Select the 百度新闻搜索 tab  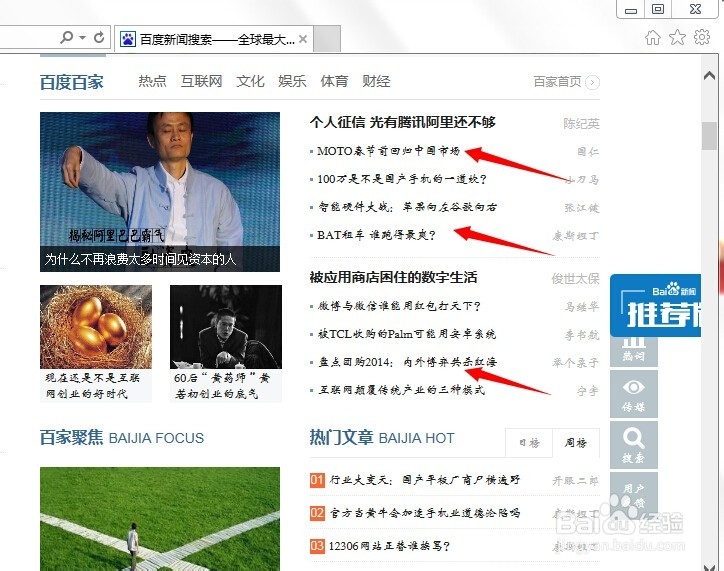coord(214,39)
